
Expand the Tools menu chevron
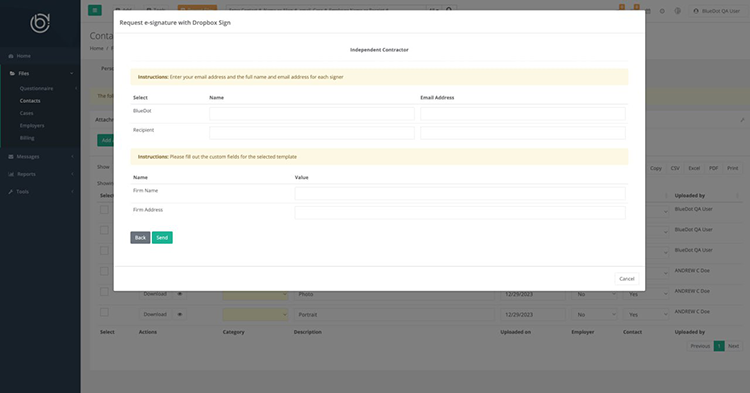coord(72,192)
